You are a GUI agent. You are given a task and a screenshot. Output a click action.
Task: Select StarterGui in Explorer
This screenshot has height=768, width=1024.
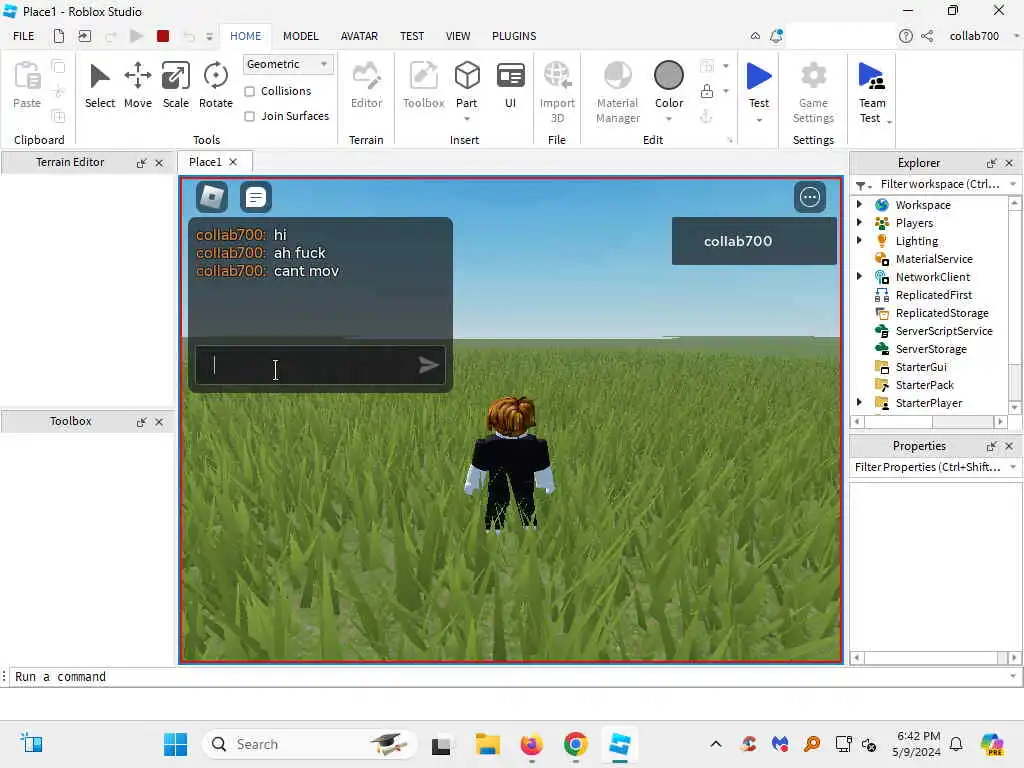click(x=921, y=367)
